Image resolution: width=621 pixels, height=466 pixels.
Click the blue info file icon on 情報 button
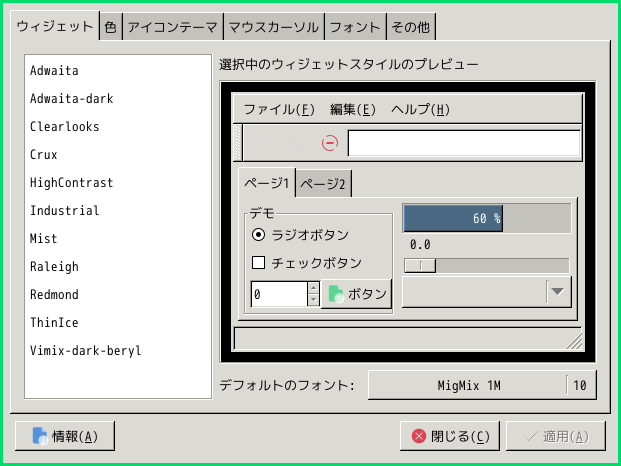[40, 436]
